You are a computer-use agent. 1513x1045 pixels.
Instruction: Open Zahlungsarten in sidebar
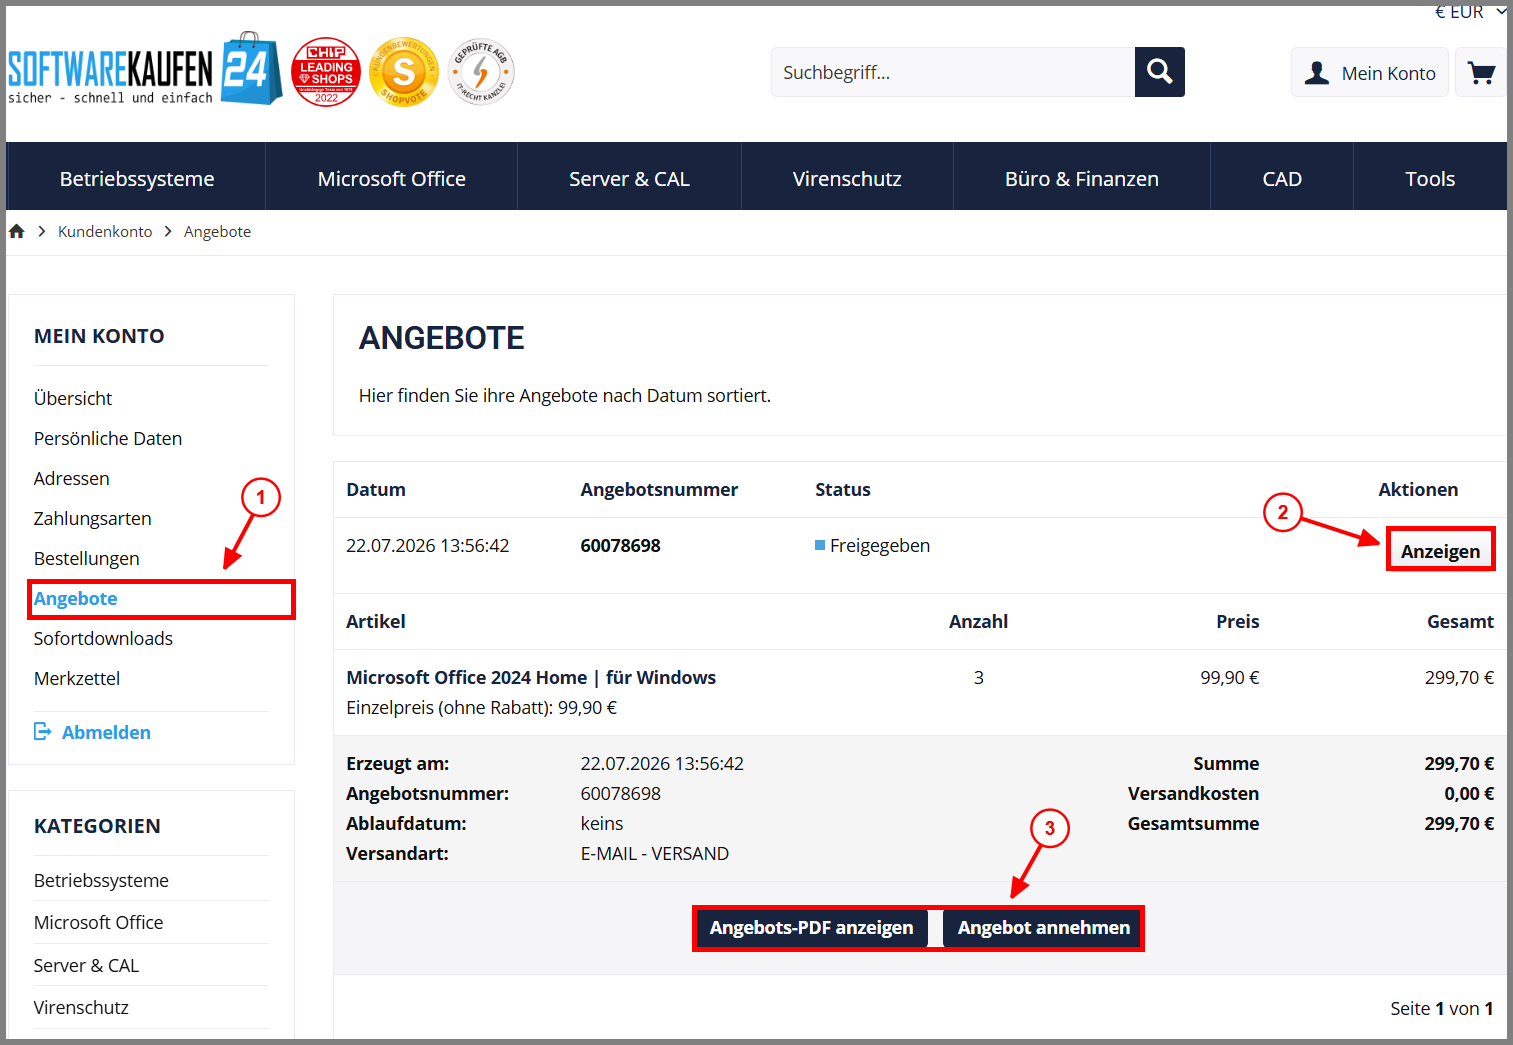(x=93, y=518)
